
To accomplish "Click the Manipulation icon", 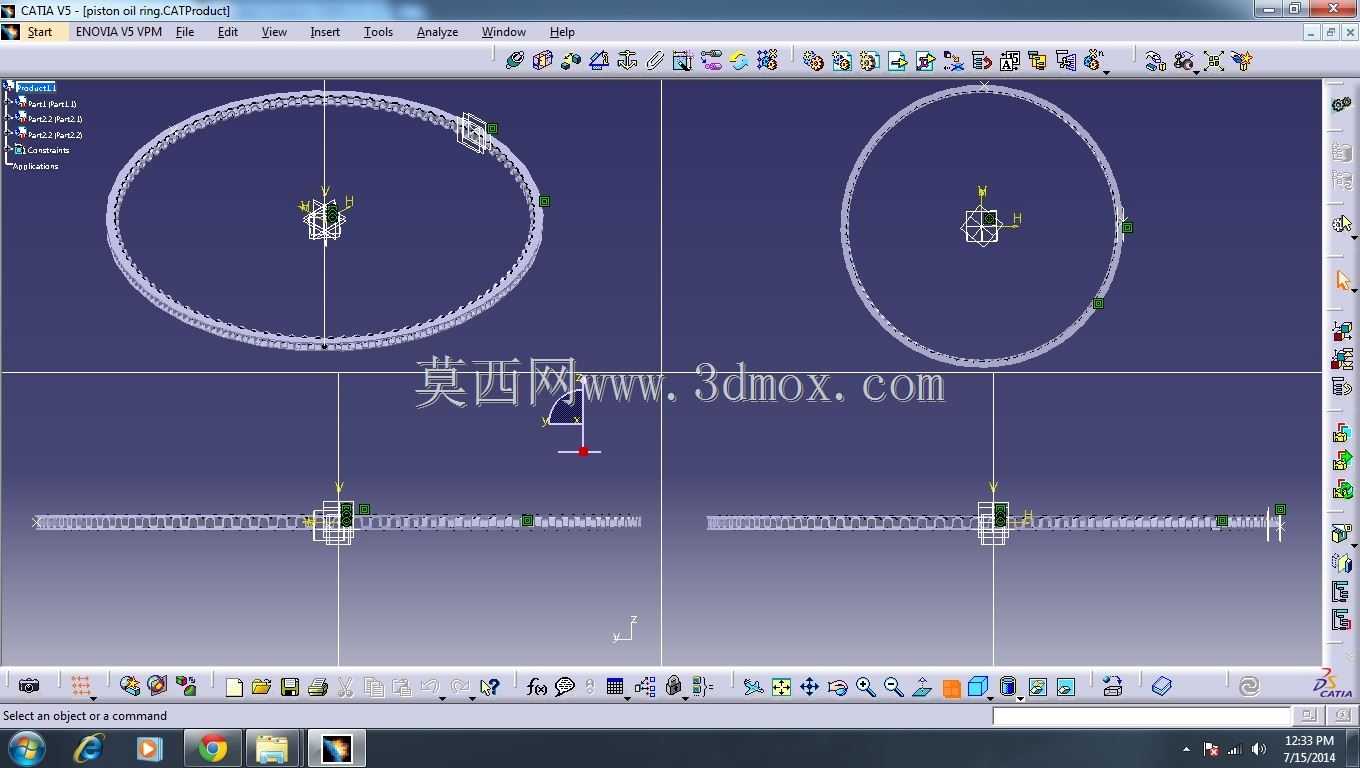I will click(x=1156, y=61).
